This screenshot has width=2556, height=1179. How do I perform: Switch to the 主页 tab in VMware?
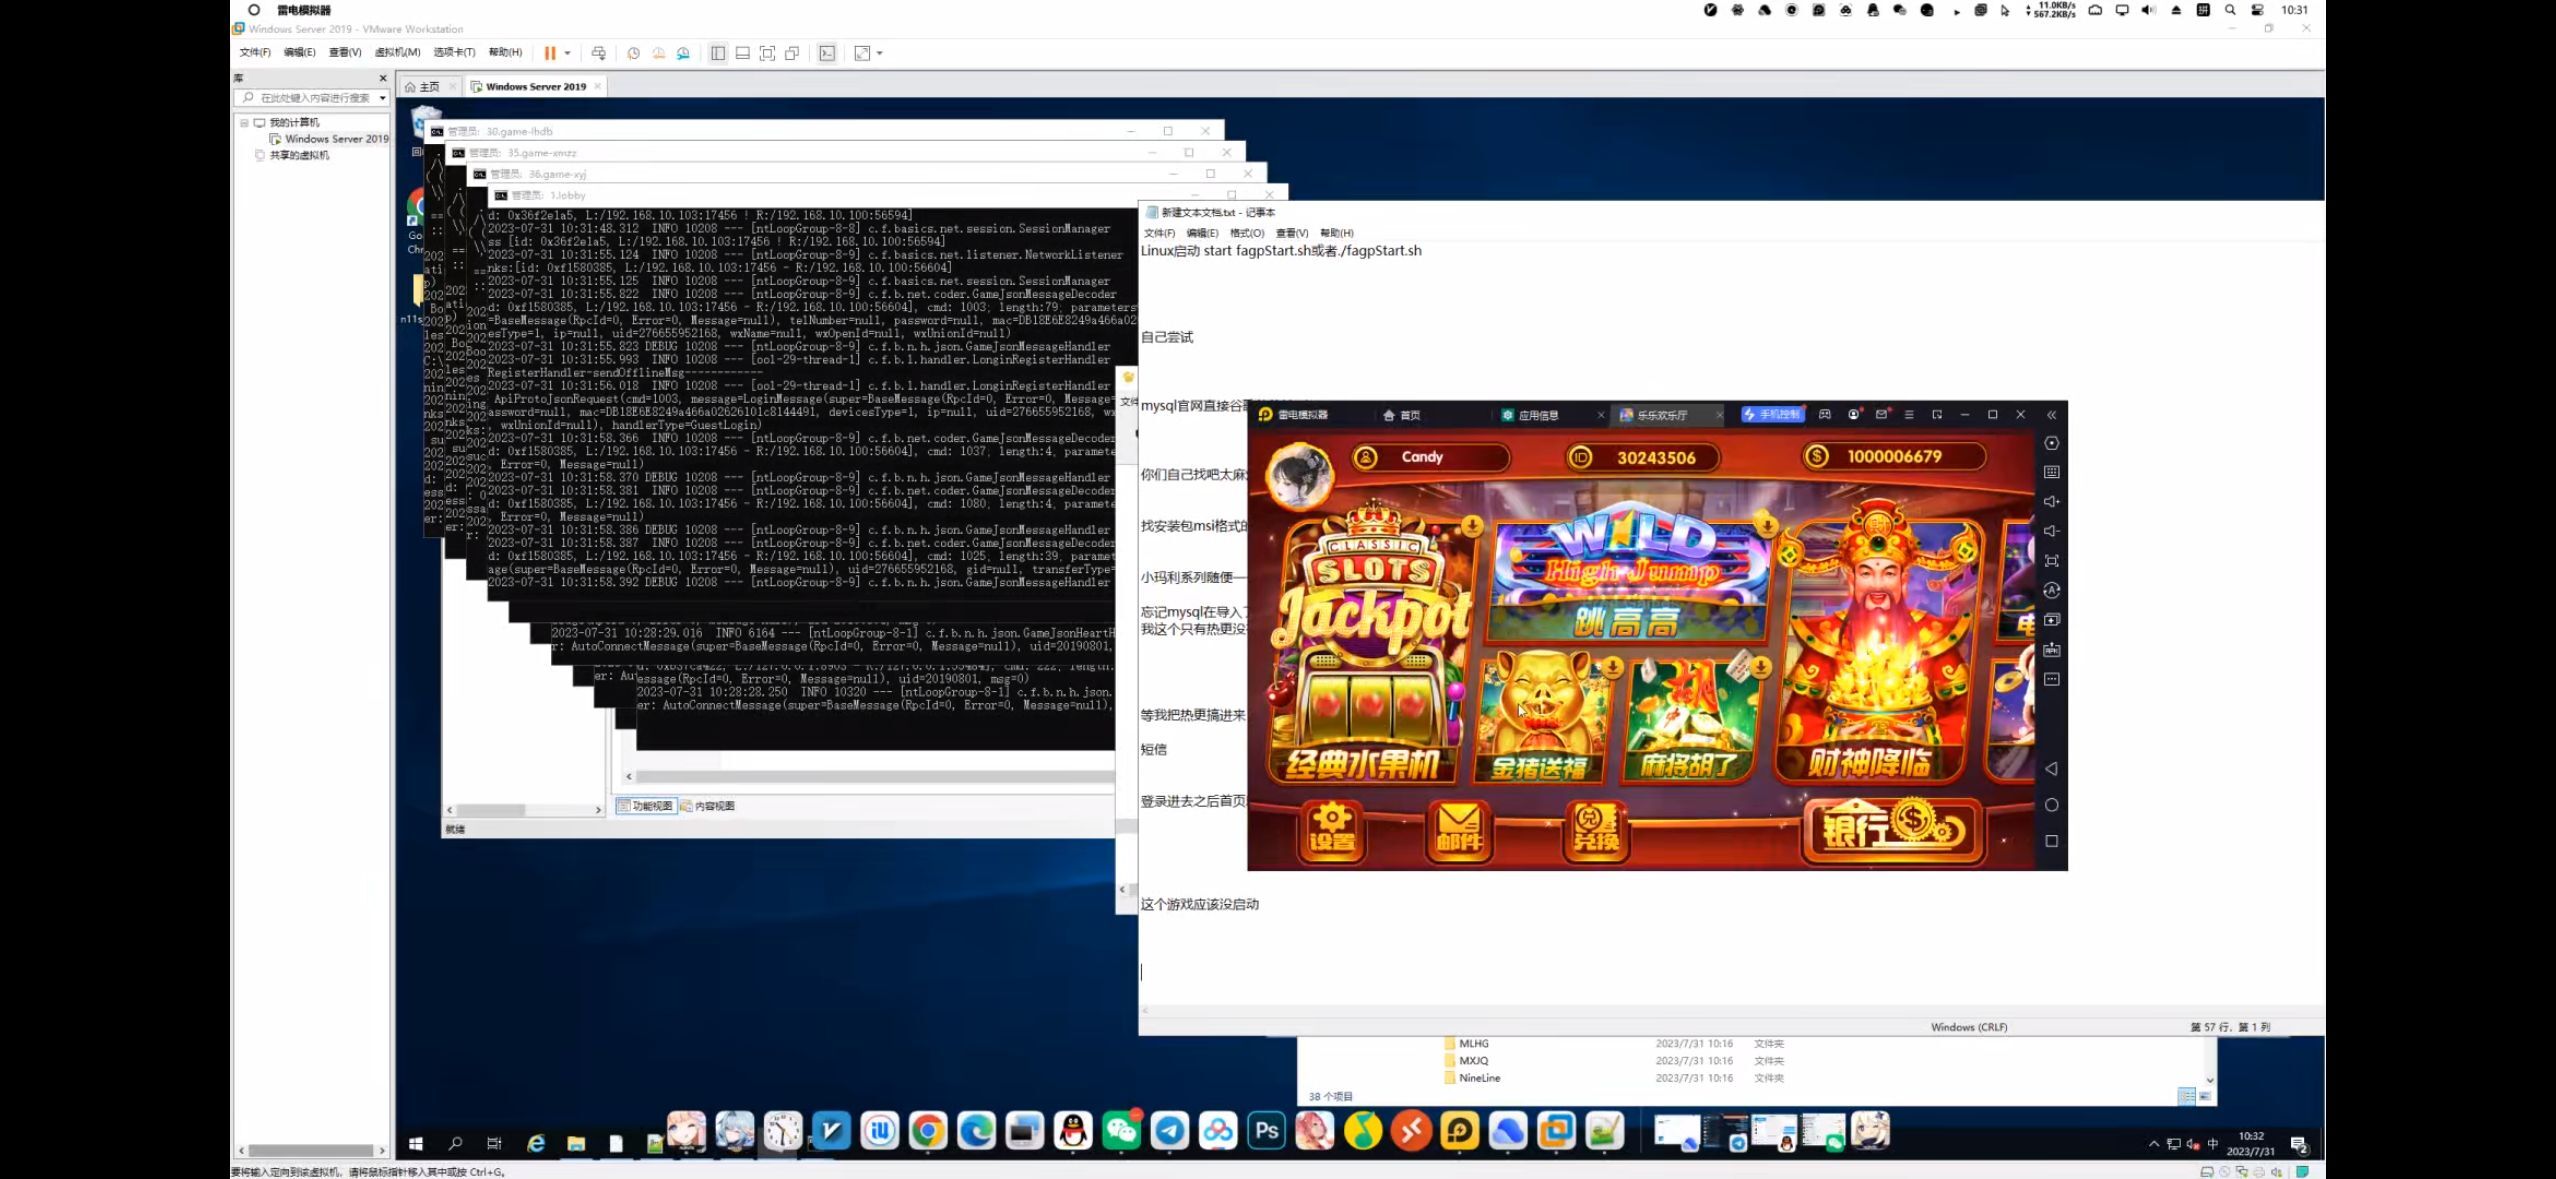coord(422,87)
